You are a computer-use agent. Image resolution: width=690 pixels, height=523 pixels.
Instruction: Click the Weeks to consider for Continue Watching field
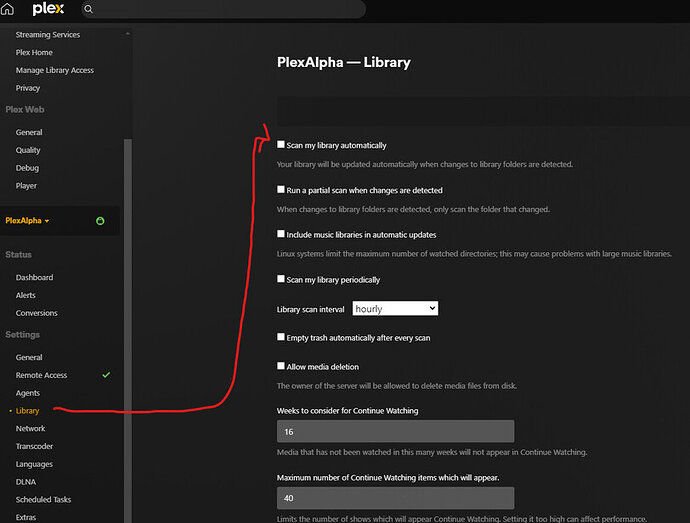[x=395, y=431]
